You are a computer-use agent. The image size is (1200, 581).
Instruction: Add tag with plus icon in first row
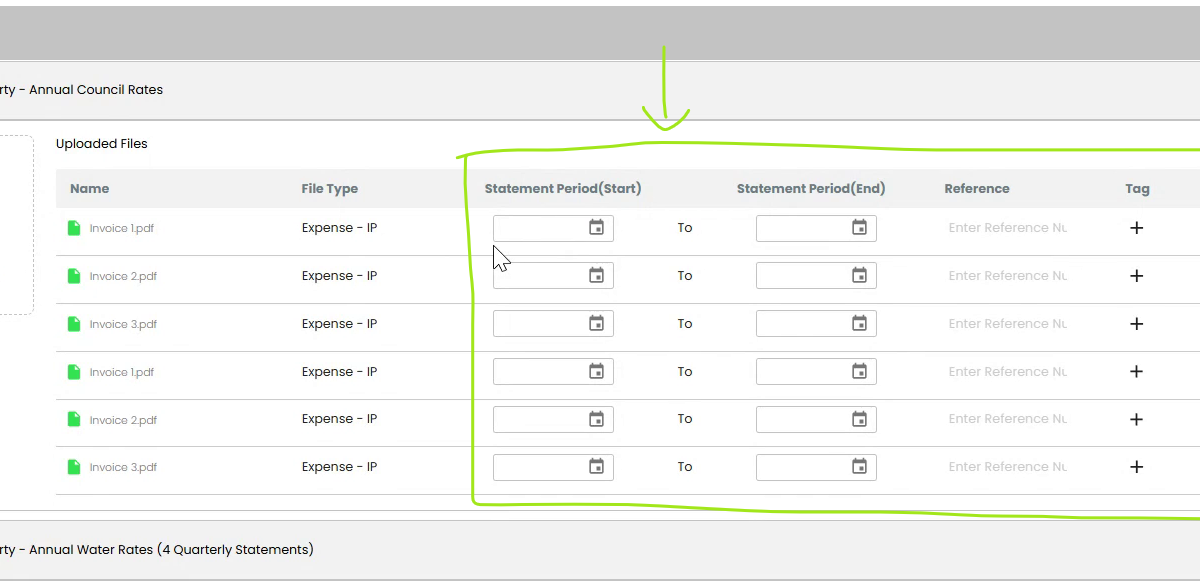coord(1136,228)
